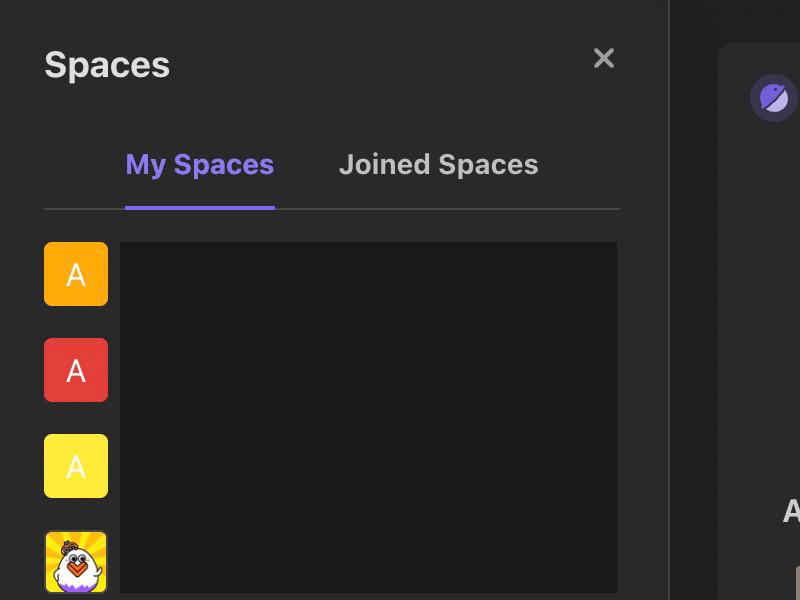800x600 pixels.
Task: Select the space entry beside the chicken avatar
Action: [368, 562]
